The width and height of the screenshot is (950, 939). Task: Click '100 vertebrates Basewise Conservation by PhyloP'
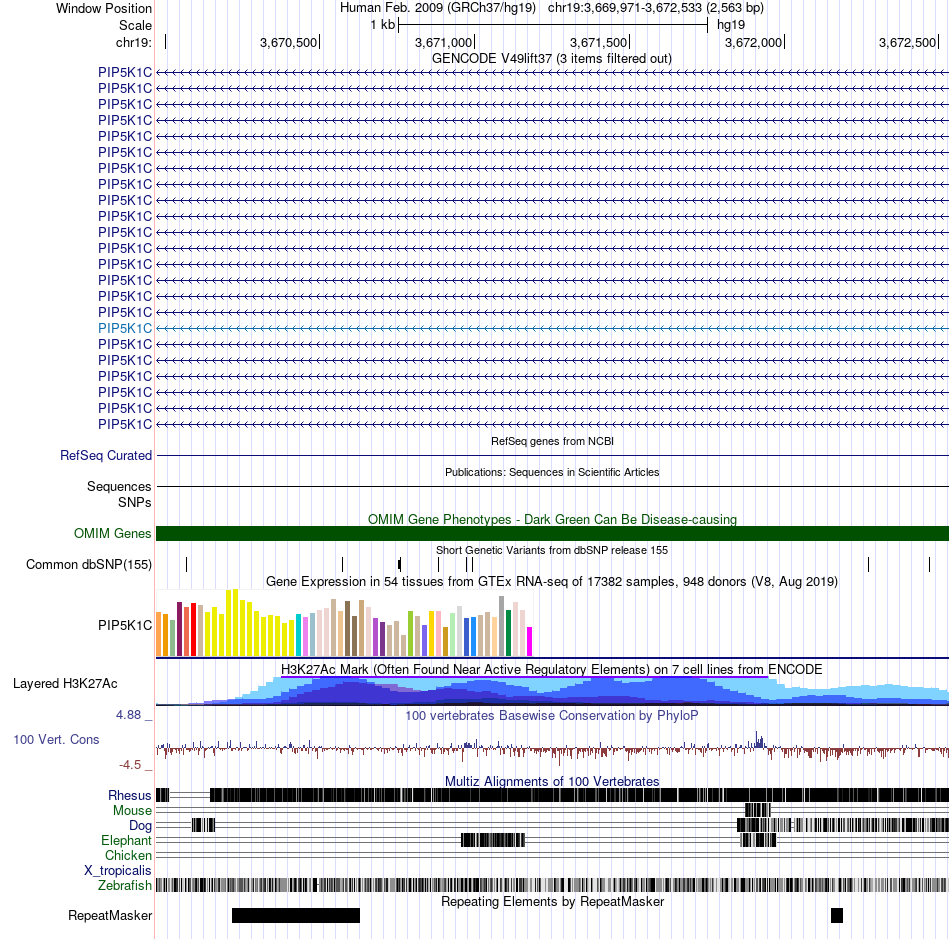[x=552, y=716]
